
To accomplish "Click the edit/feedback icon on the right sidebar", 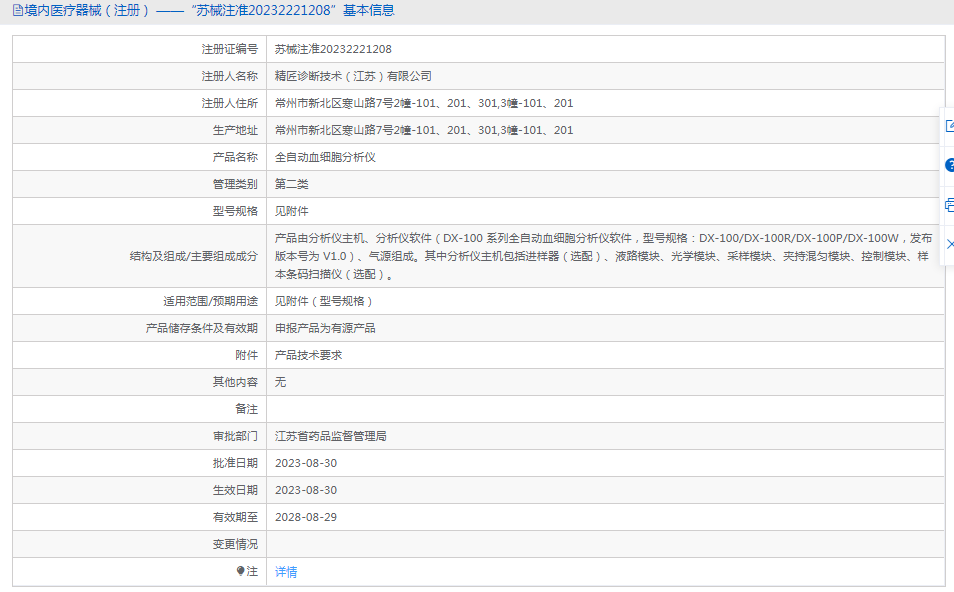I will point(949,126).
